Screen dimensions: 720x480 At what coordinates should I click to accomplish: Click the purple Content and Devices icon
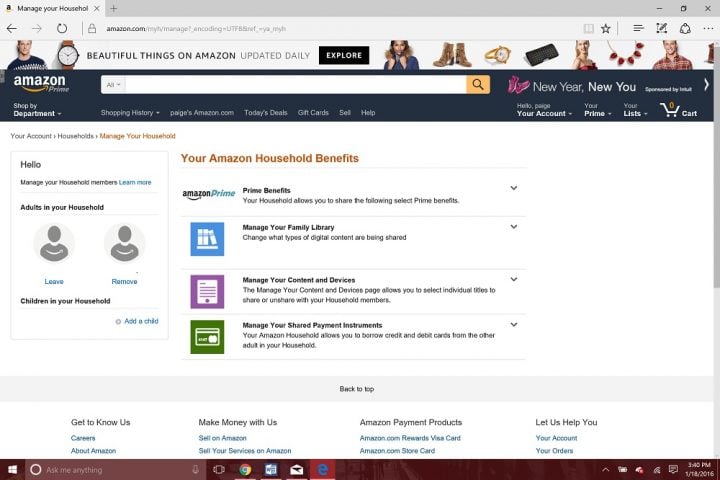207,292
